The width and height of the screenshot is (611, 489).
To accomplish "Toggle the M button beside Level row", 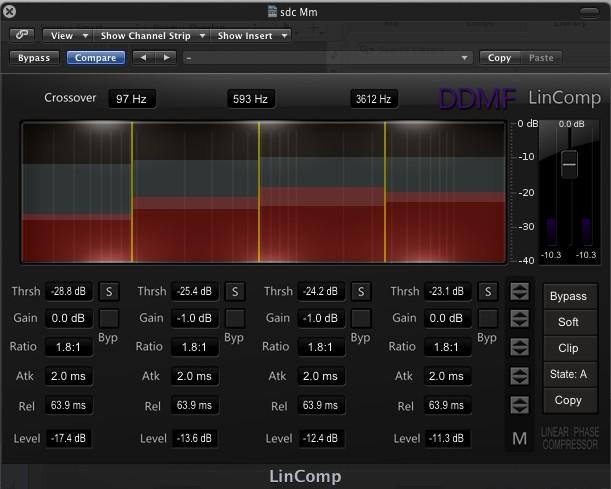I will coord(519,439).
